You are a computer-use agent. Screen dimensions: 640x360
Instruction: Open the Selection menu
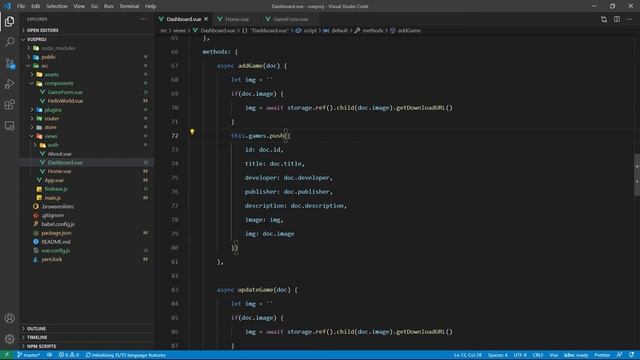(57, 6)
